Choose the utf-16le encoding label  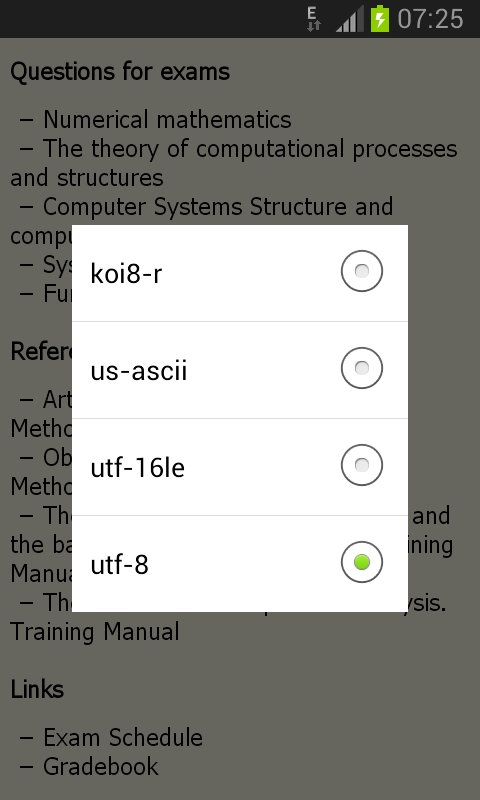click(138, 467)
